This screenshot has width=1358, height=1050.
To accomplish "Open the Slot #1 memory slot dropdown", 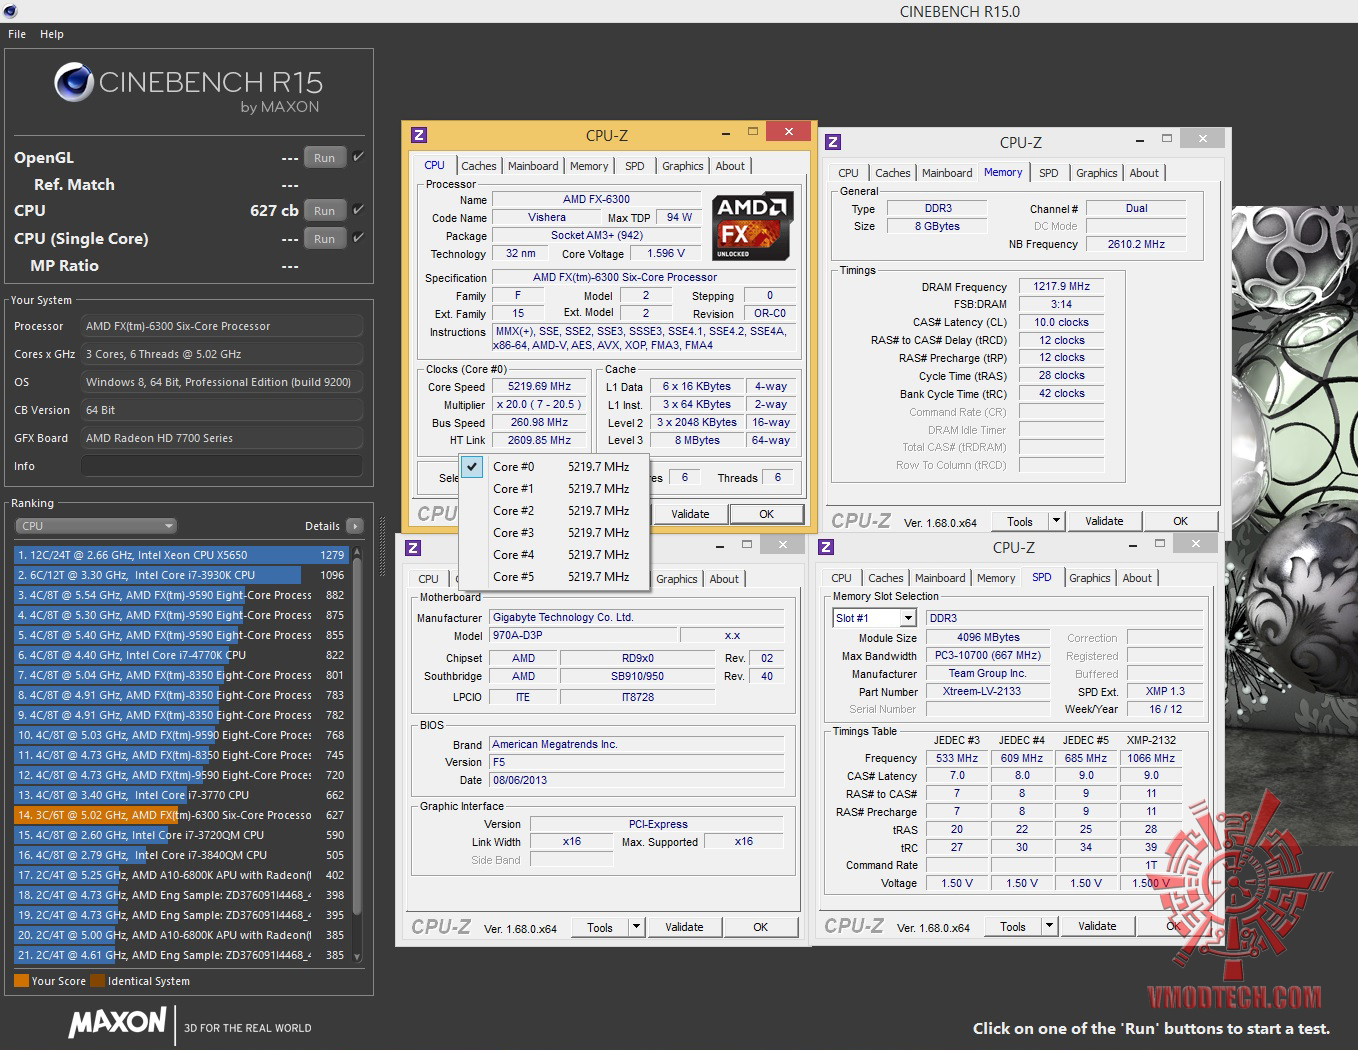I will [875, 618].
